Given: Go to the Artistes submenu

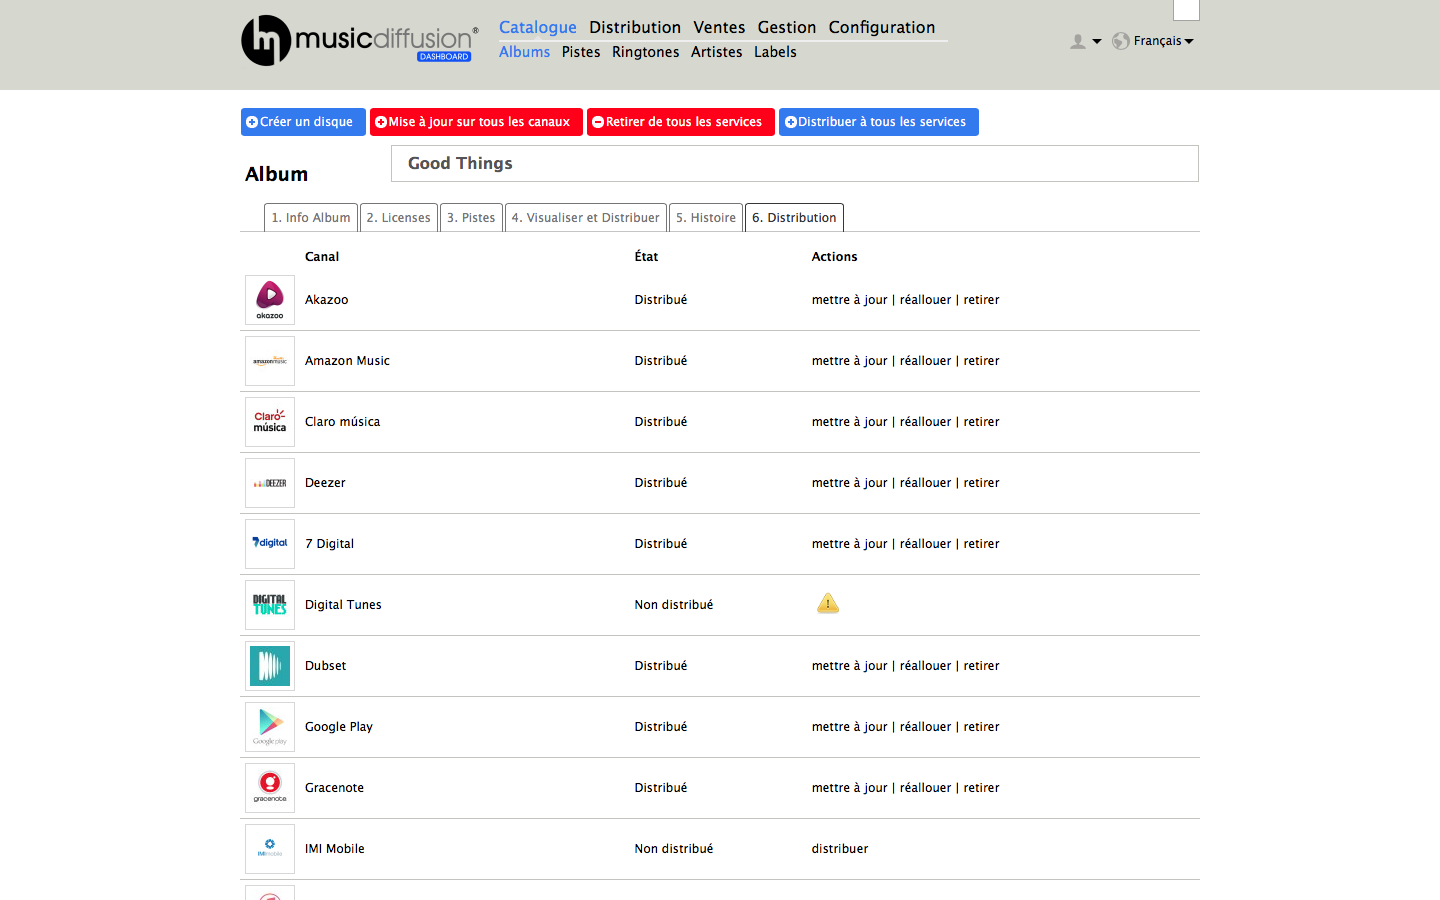Looking at the screenshot, I should coord(717,52).
